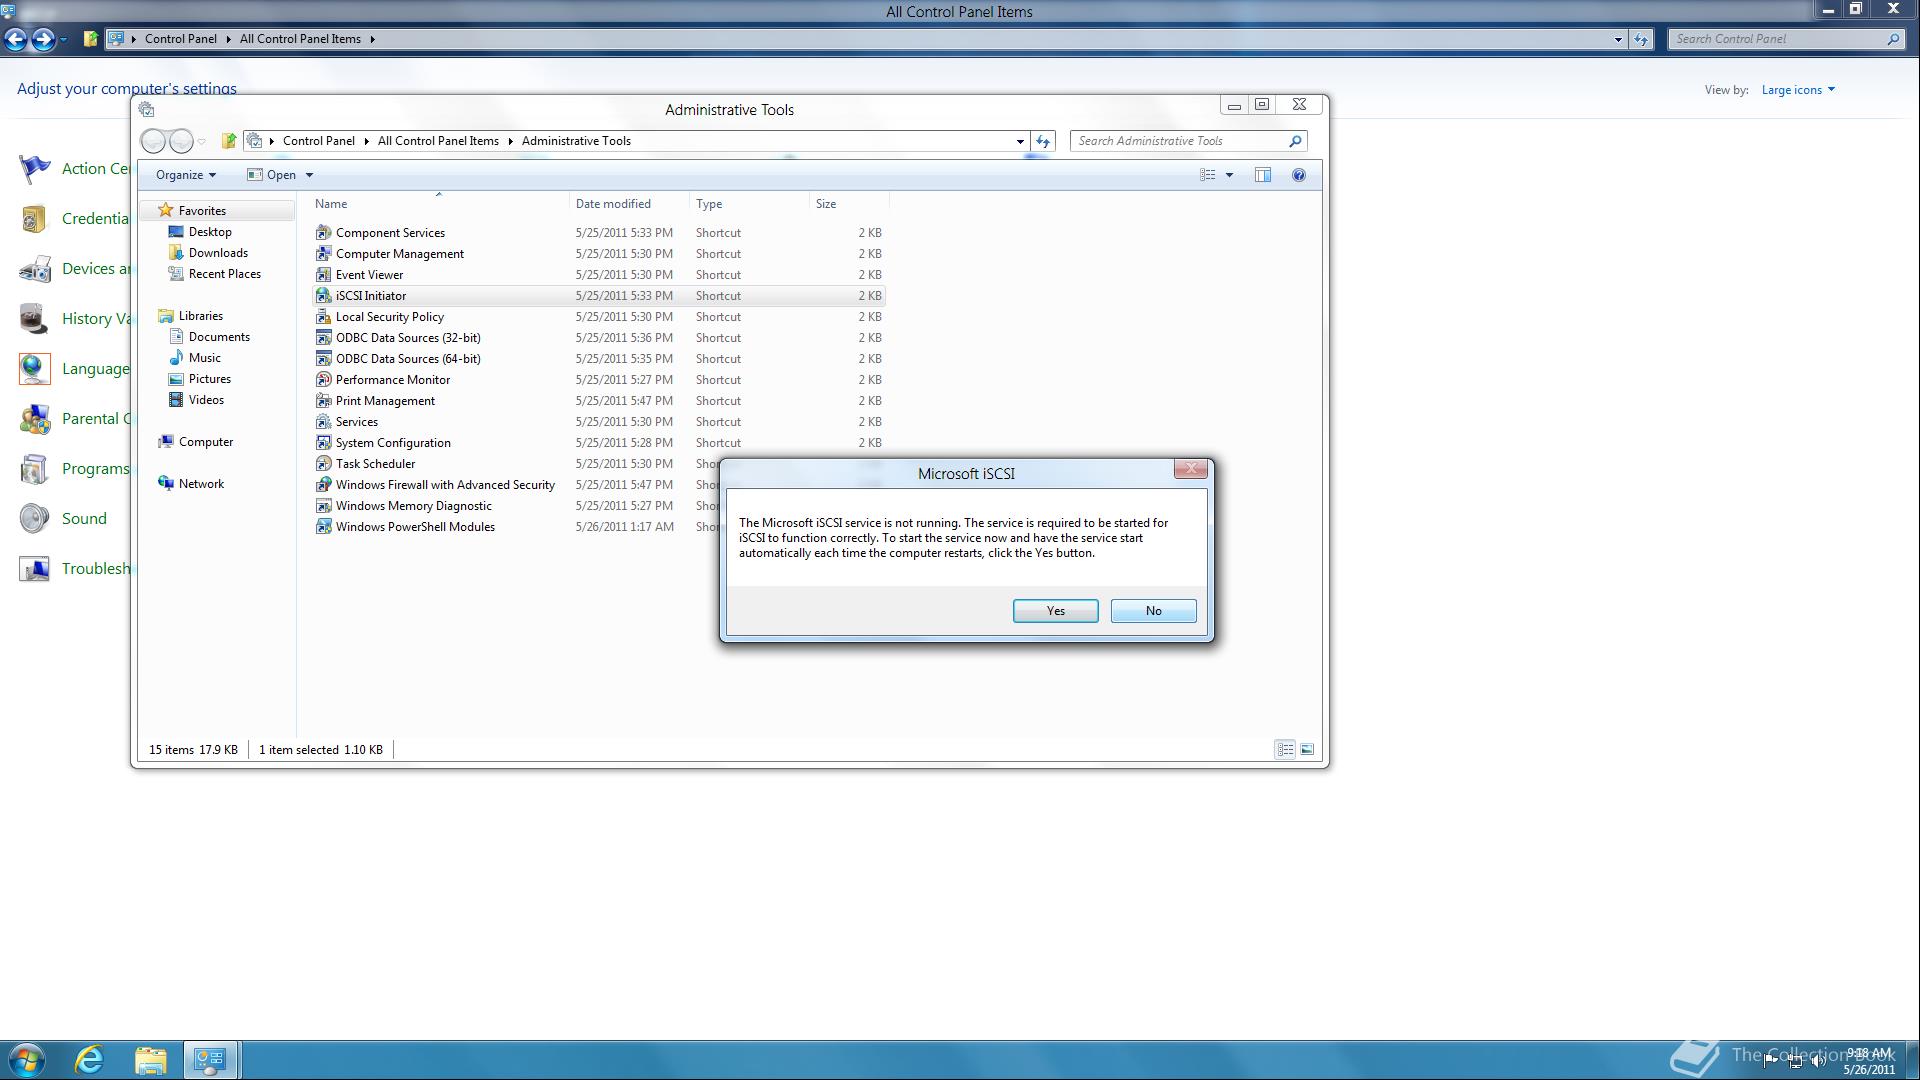Open the Documents library

point(219,337)
